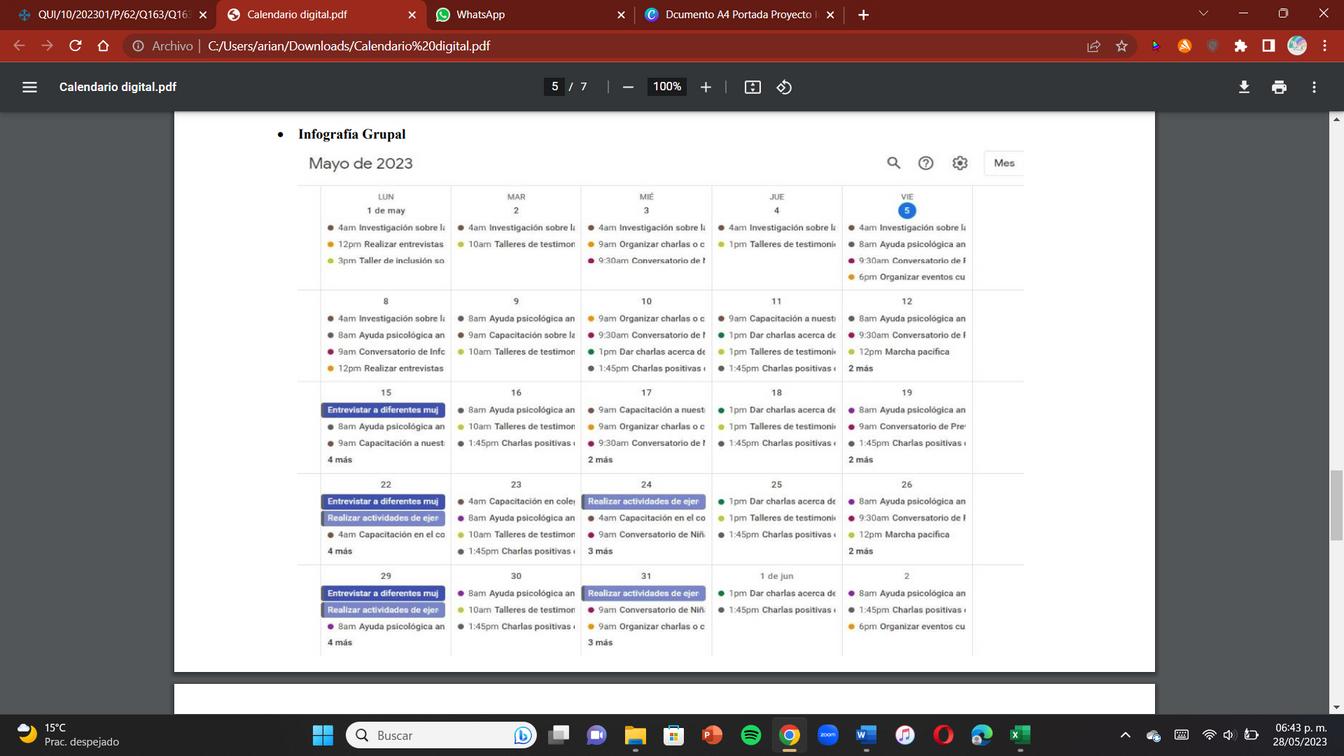
Task: Open PowerPoint from the taskbar
Action: (x=712, y=735)
